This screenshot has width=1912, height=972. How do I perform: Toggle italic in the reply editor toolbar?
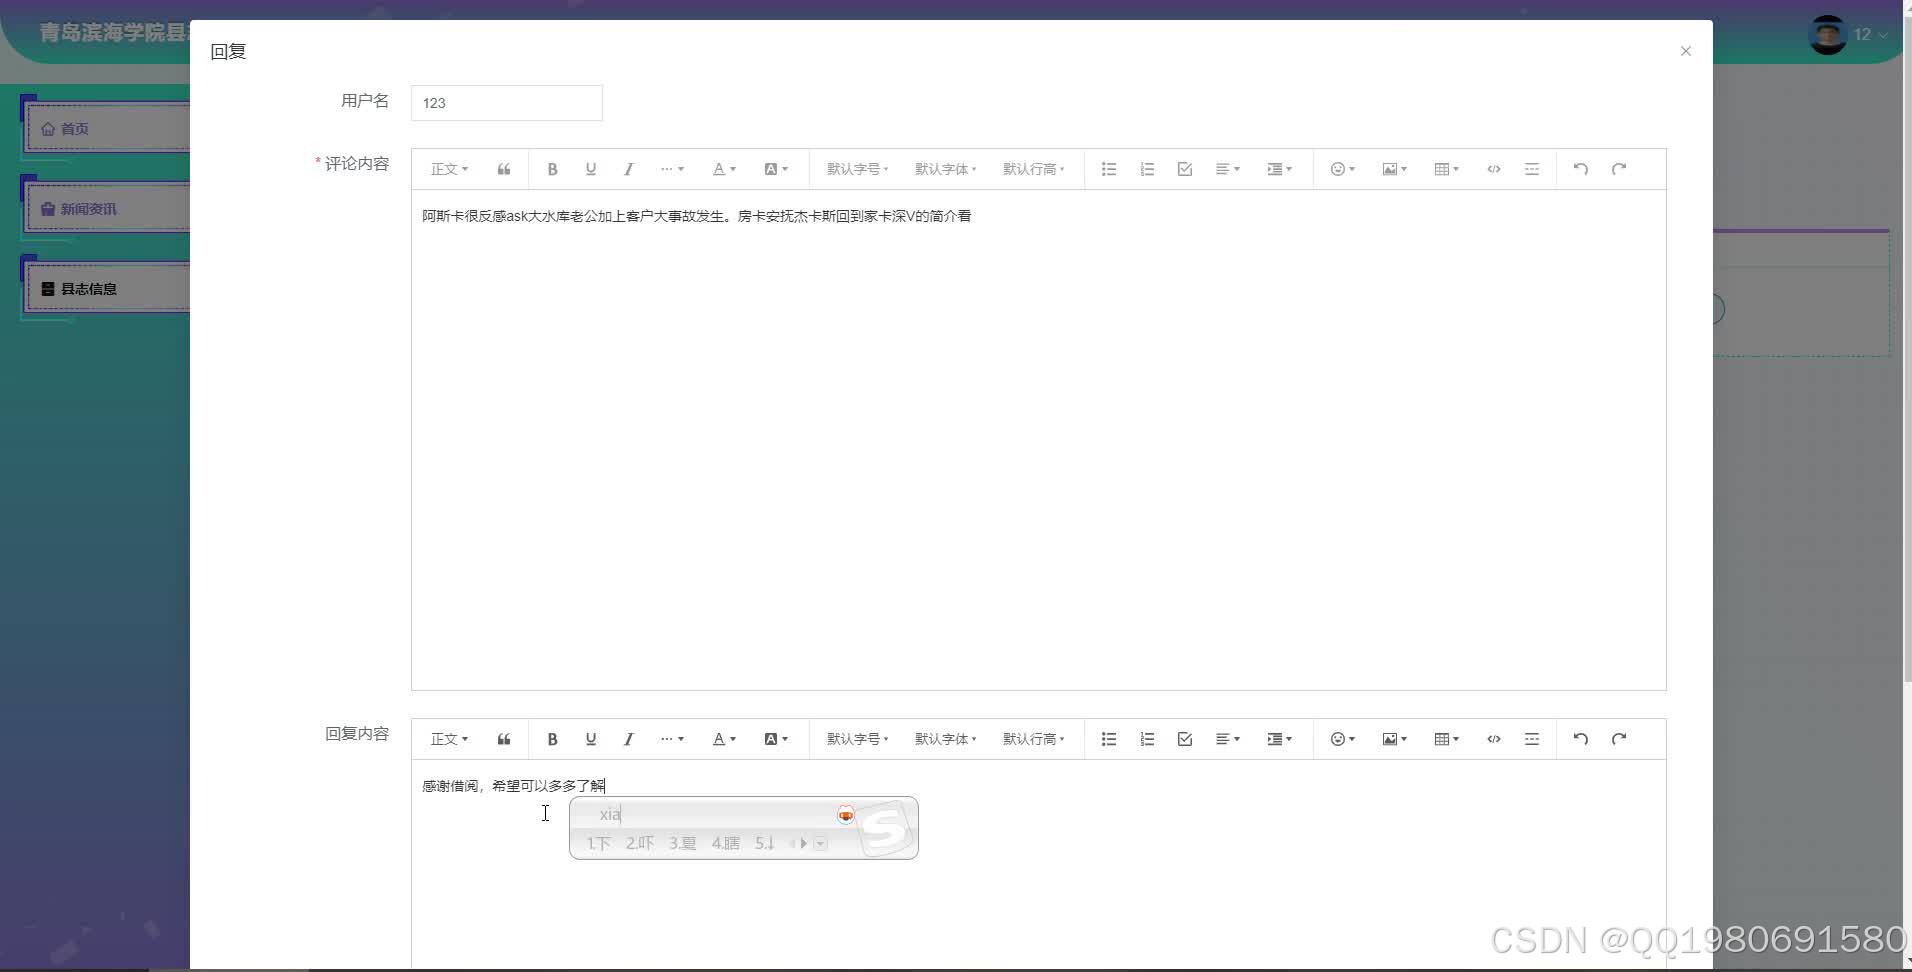click(628, 739)
